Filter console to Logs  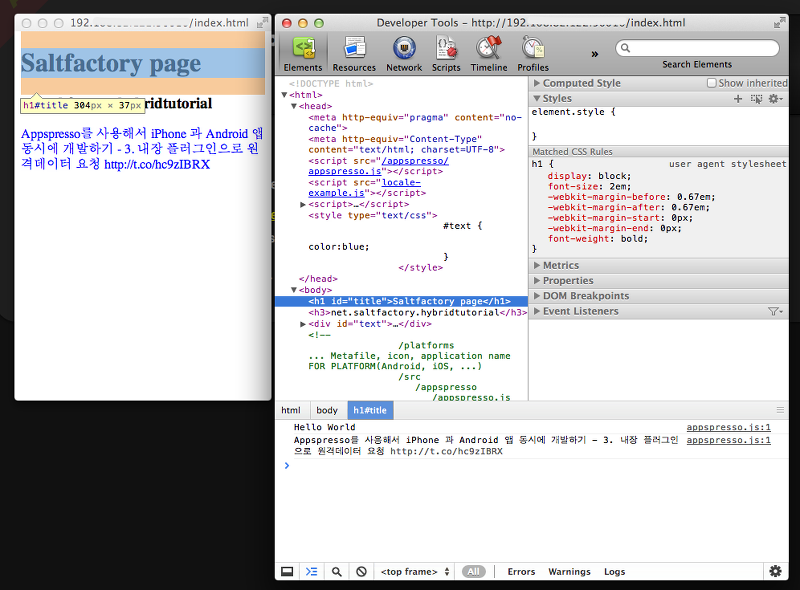(614, 572)
